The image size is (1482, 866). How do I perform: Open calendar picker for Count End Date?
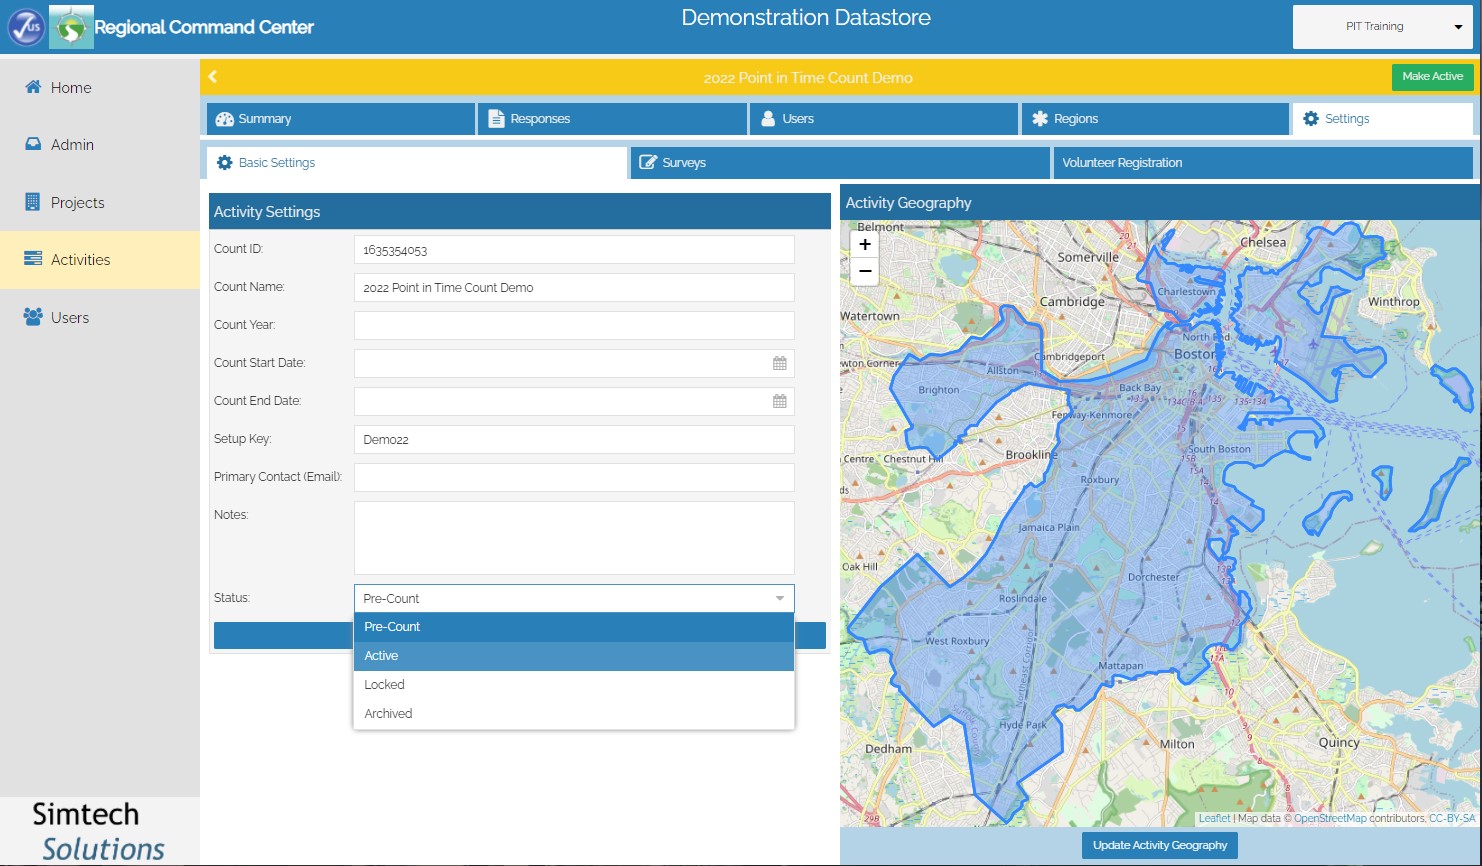pos(780,401)
